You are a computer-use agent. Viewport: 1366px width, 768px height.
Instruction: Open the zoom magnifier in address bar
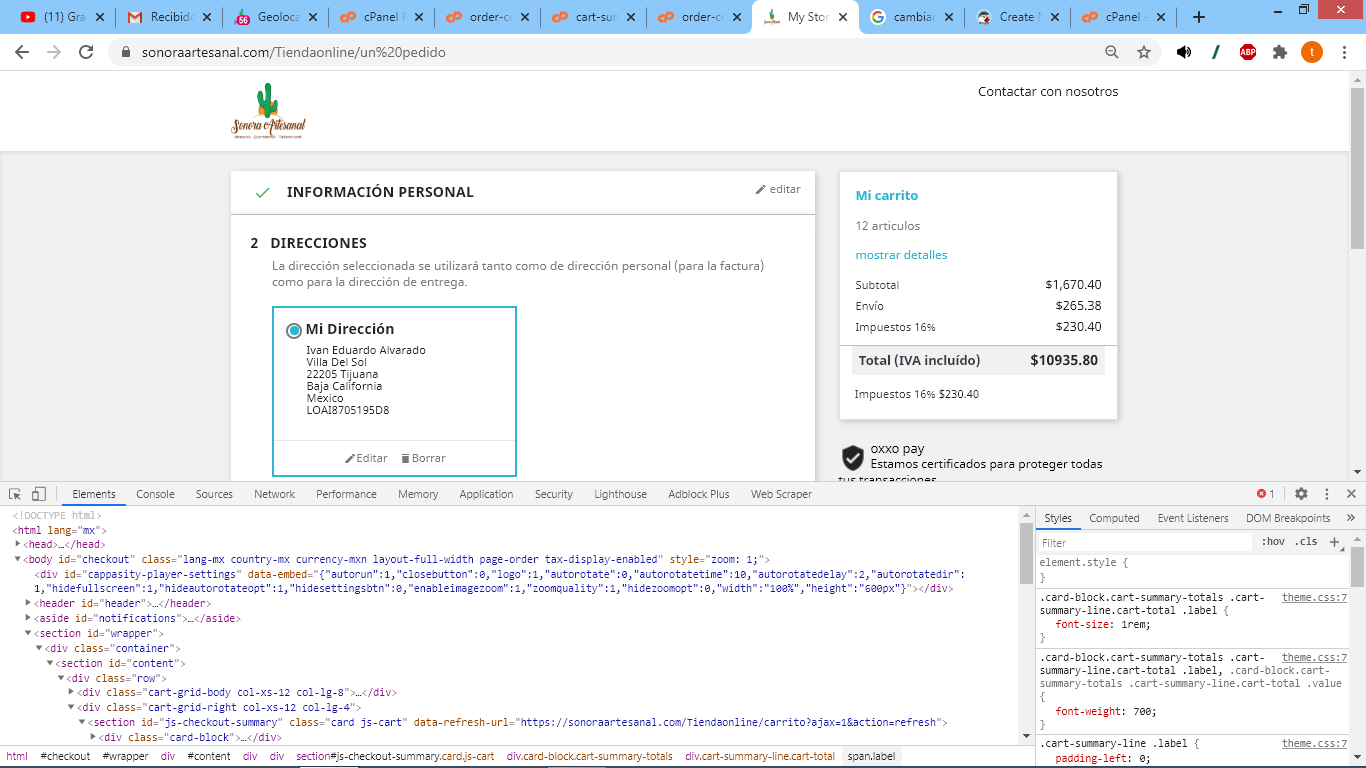[1112, 52]
